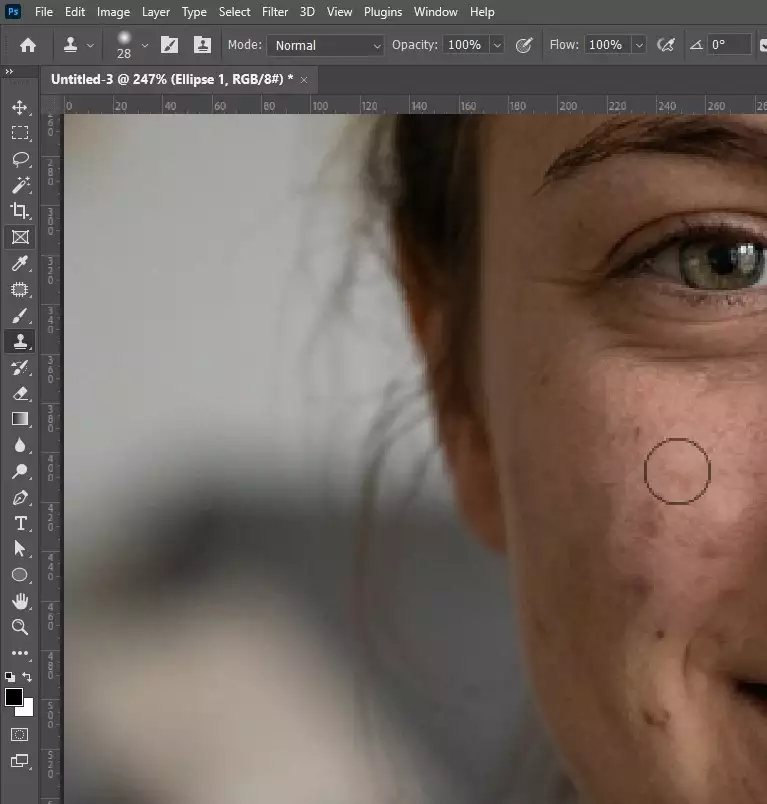Click the brush angle 0° field
The image size is (767, 804).
[x=729, y=45]
